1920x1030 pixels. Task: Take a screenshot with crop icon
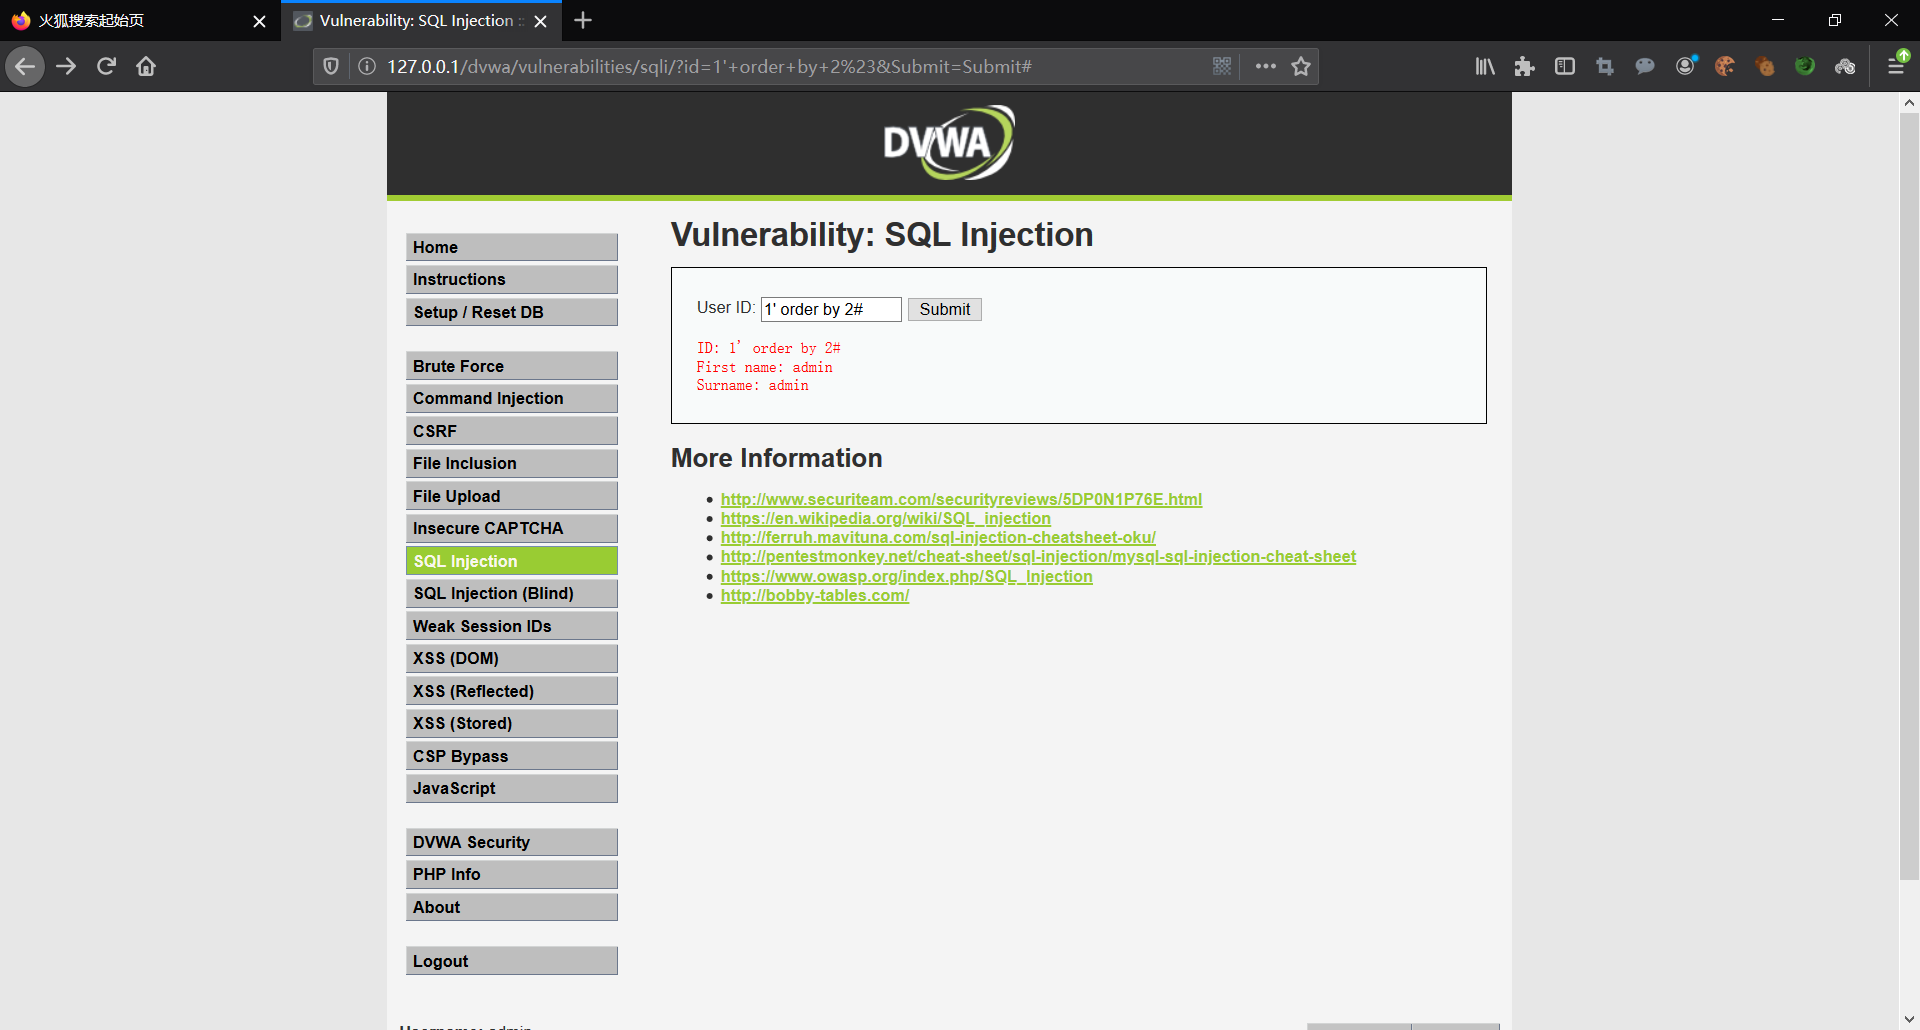point(1605,66)
